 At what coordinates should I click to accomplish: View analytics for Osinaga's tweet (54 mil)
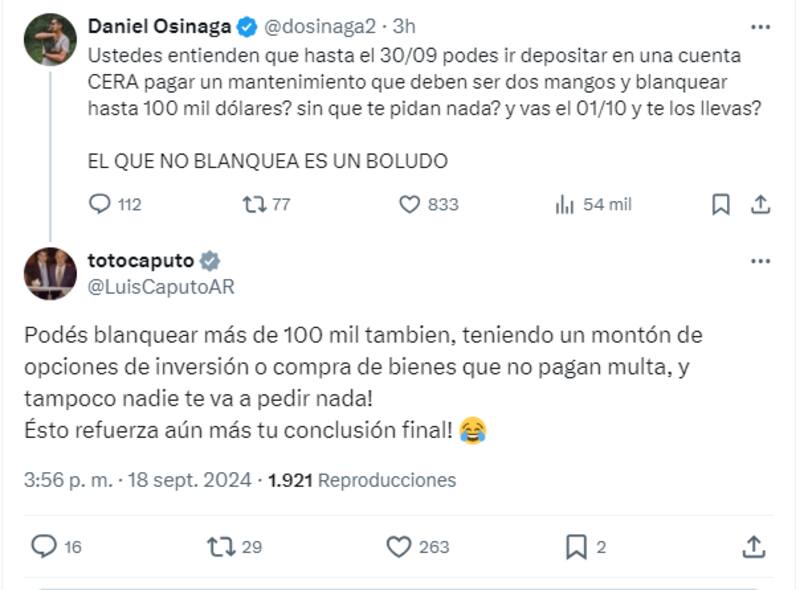point(565,204)
